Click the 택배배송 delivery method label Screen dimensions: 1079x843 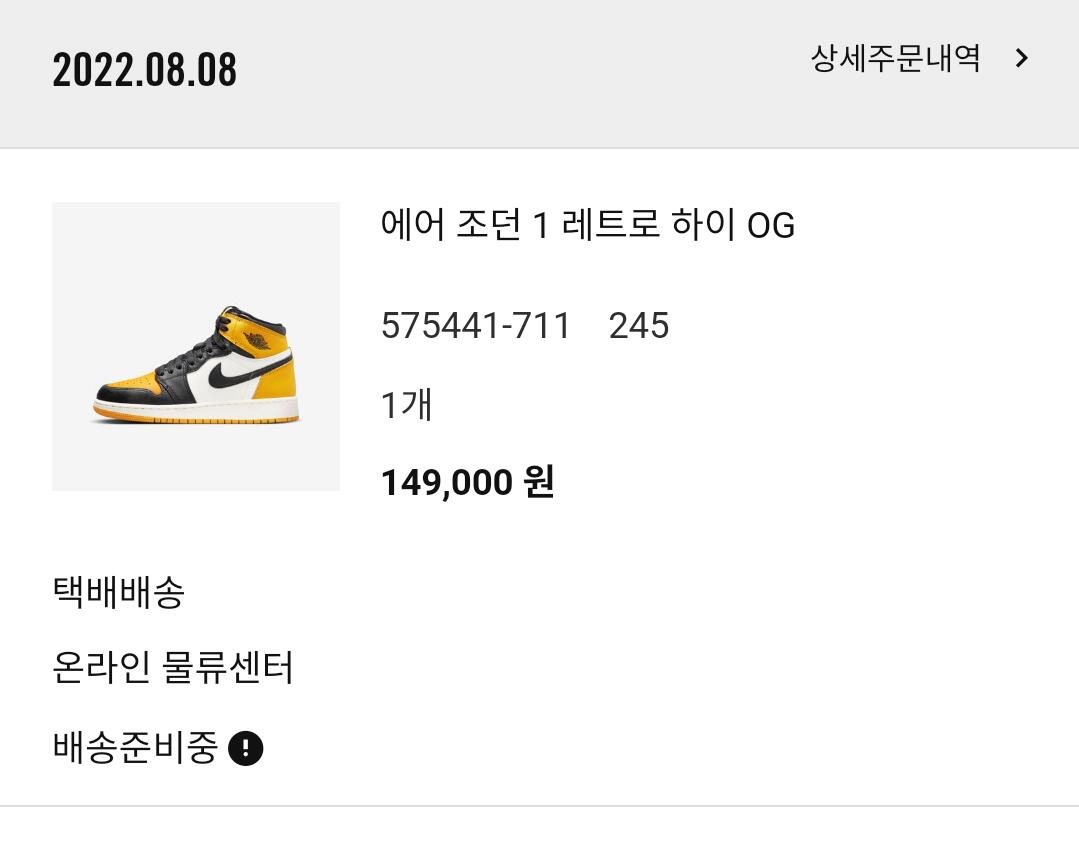tap(118, 592)
